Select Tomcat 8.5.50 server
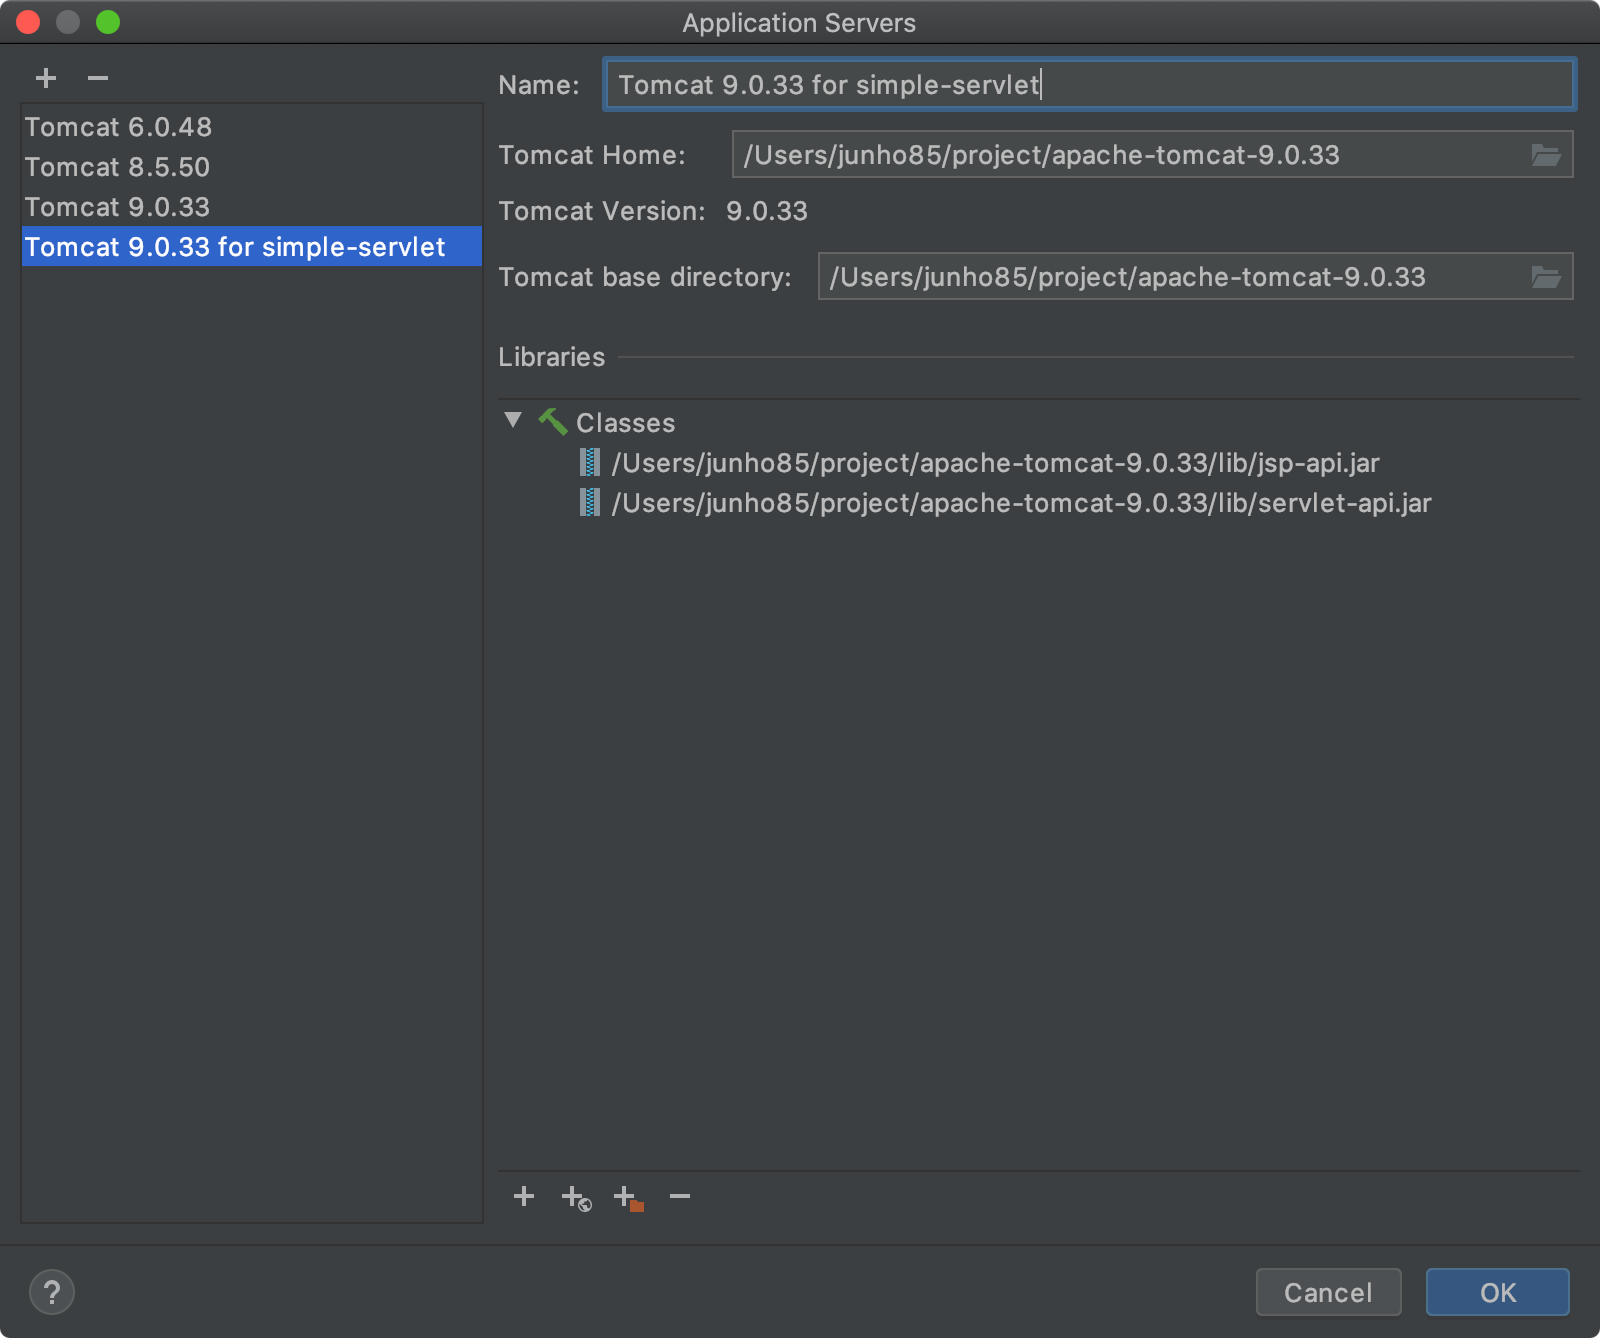This screenshot has height=1338, width=1600. (x=252, y=167)
